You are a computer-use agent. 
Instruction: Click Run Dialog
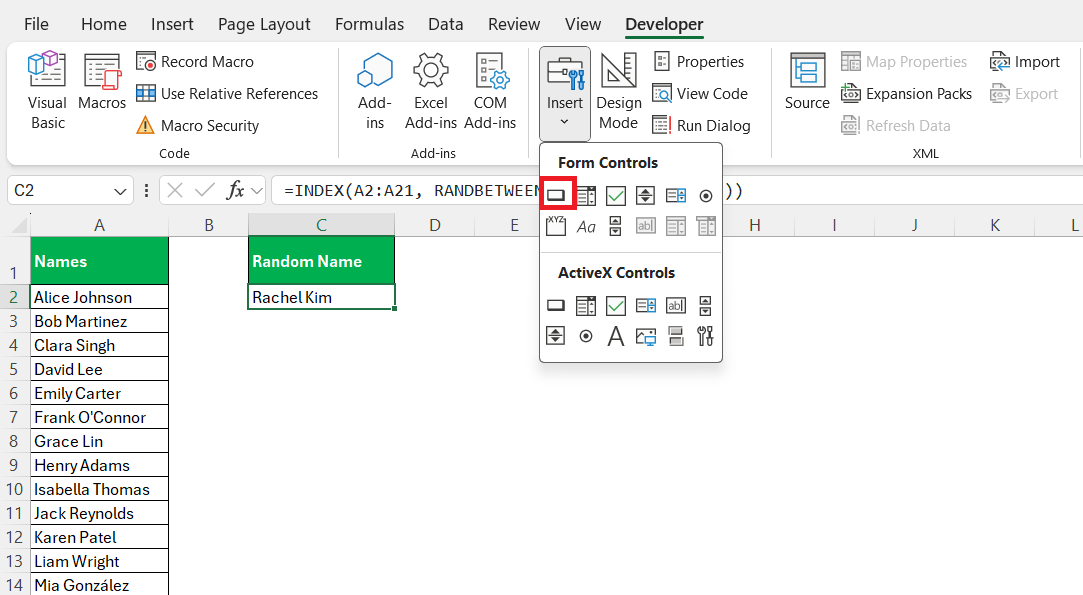(x=701, y=126)
